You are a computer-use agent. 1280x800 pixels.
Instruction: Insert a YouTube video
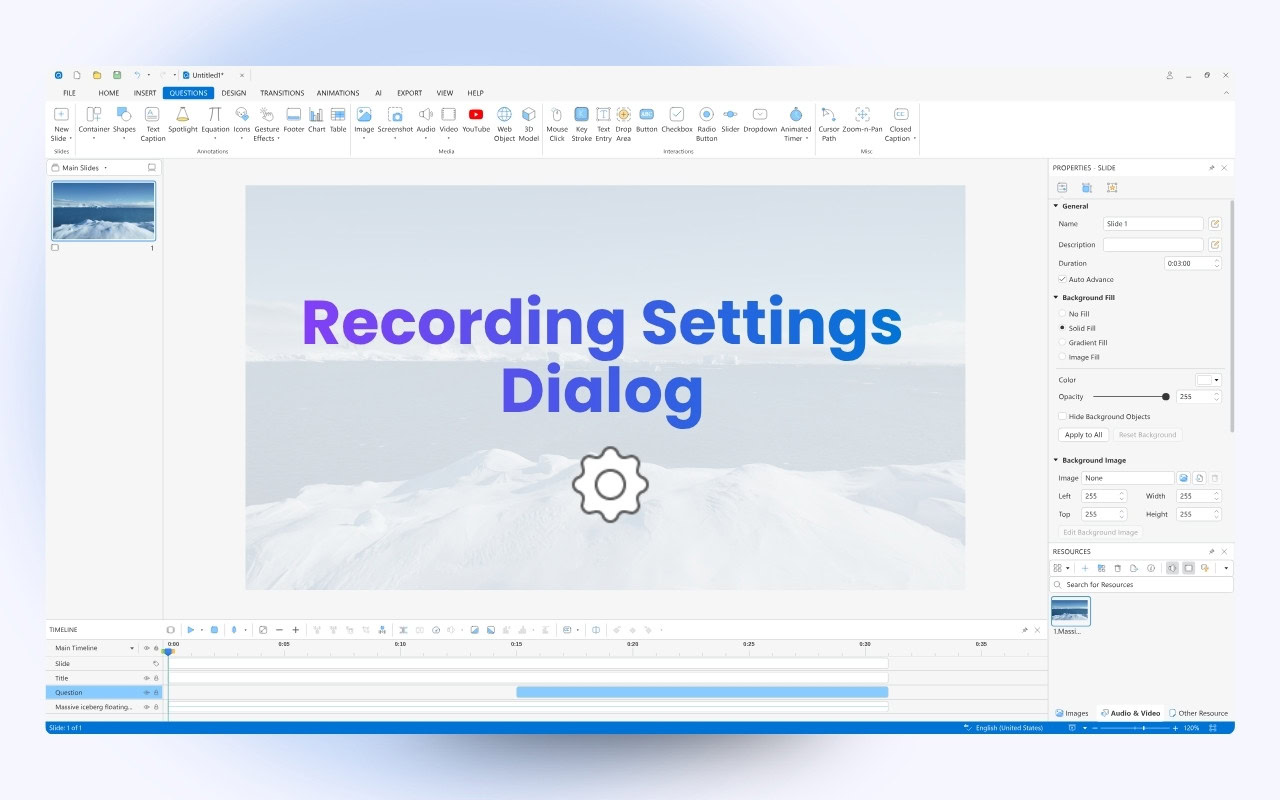pos(476,120)
